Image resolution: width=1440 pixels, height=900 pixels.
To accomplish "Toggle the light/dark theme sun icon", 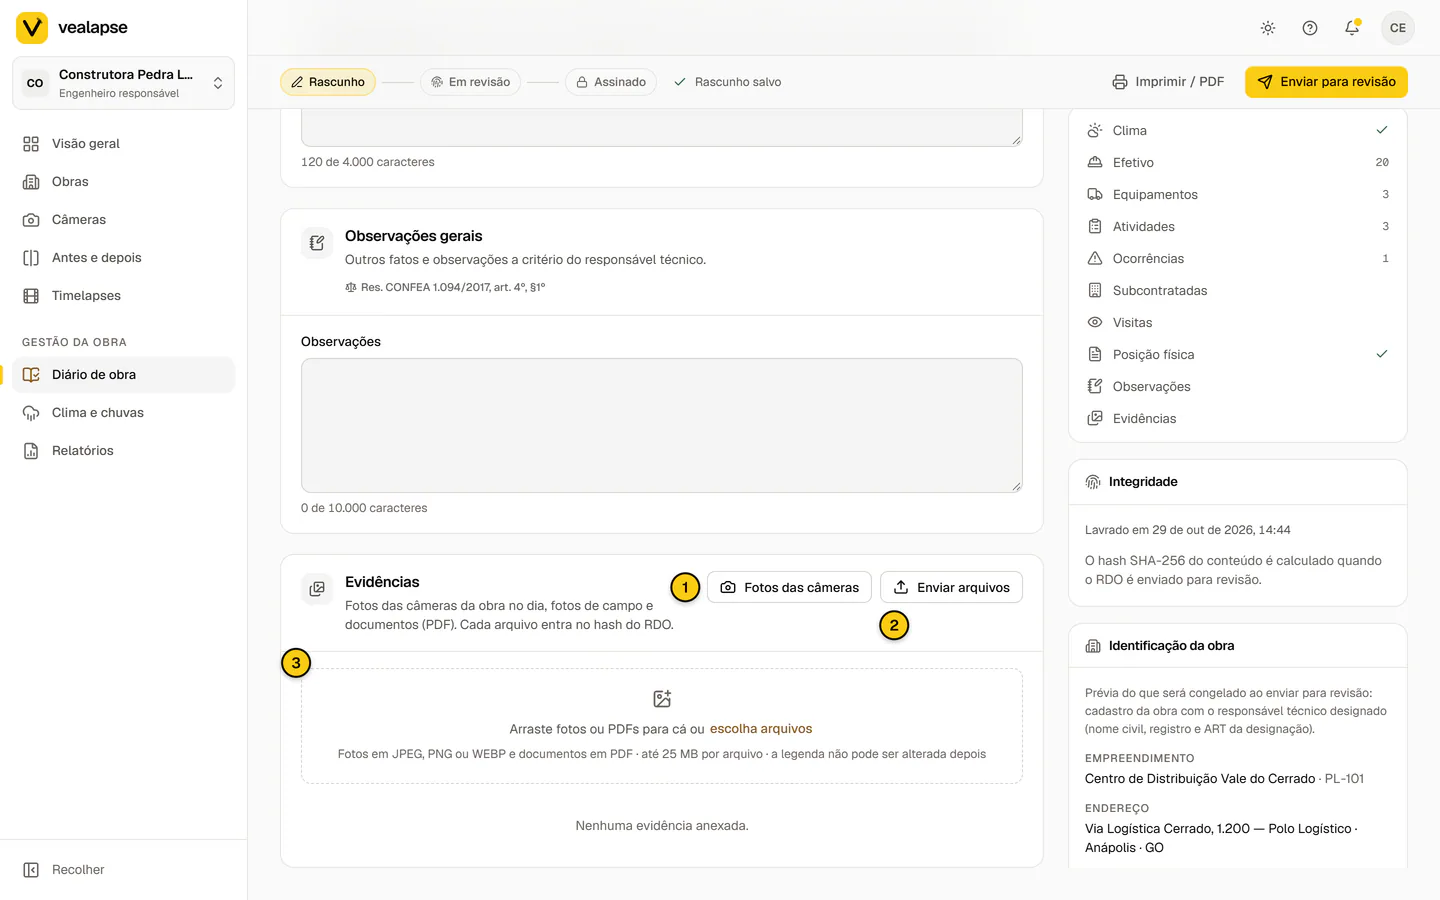I will [x=1268, y=28].
